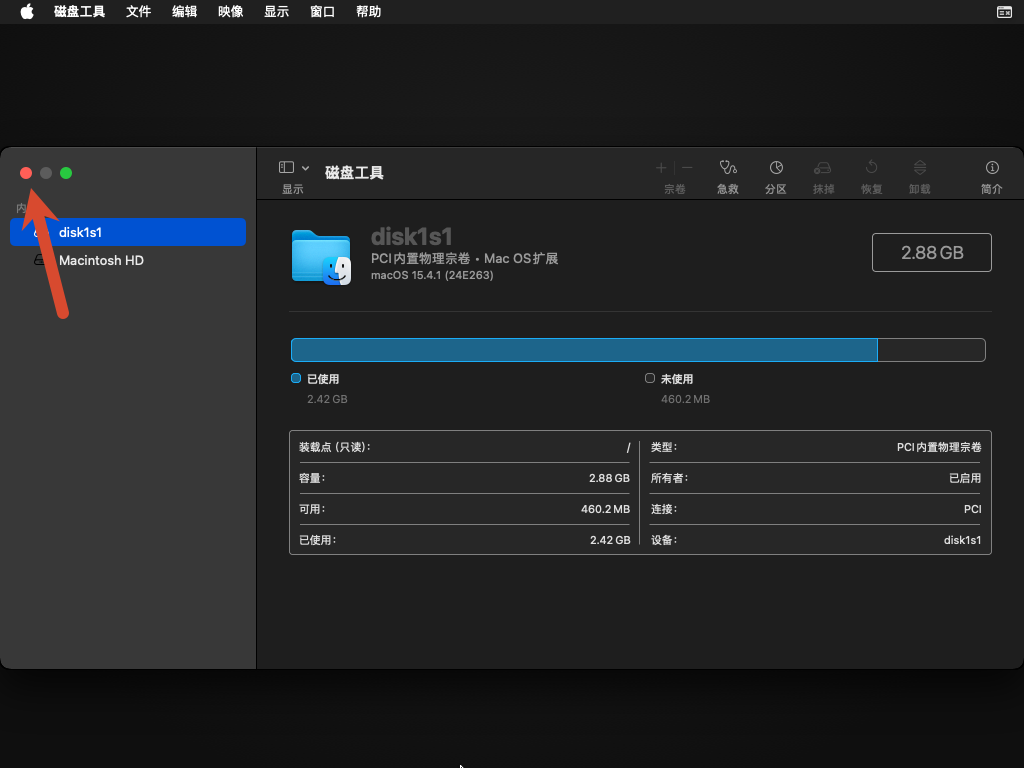Click the 已使用 row value 2.42 GB in table
Viewport: 1024px width, 768px height.
click(610, 540)
